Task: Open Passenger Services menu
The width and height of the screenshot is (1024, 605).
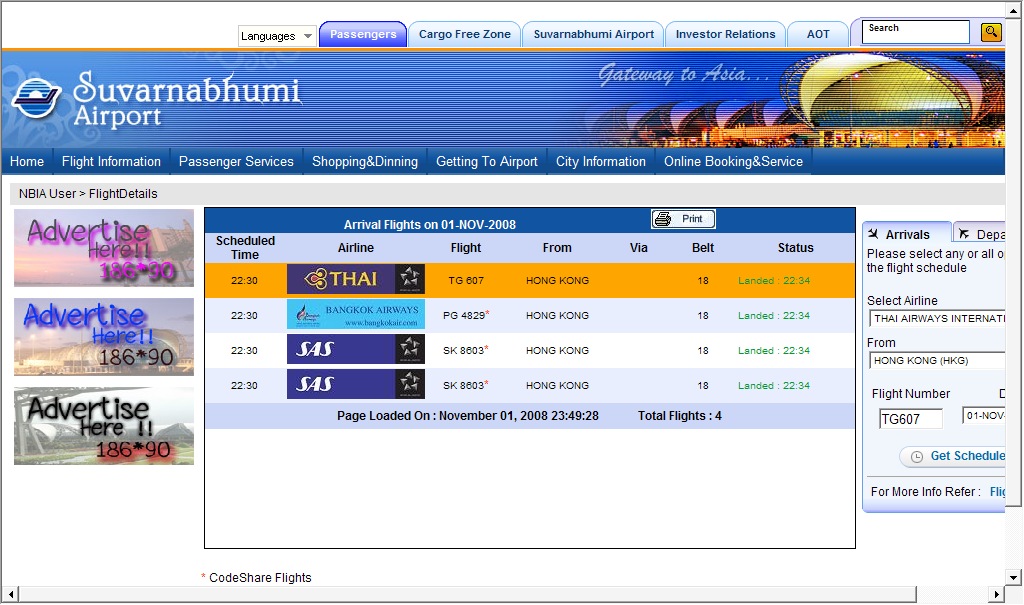Action: pos(236,161)
